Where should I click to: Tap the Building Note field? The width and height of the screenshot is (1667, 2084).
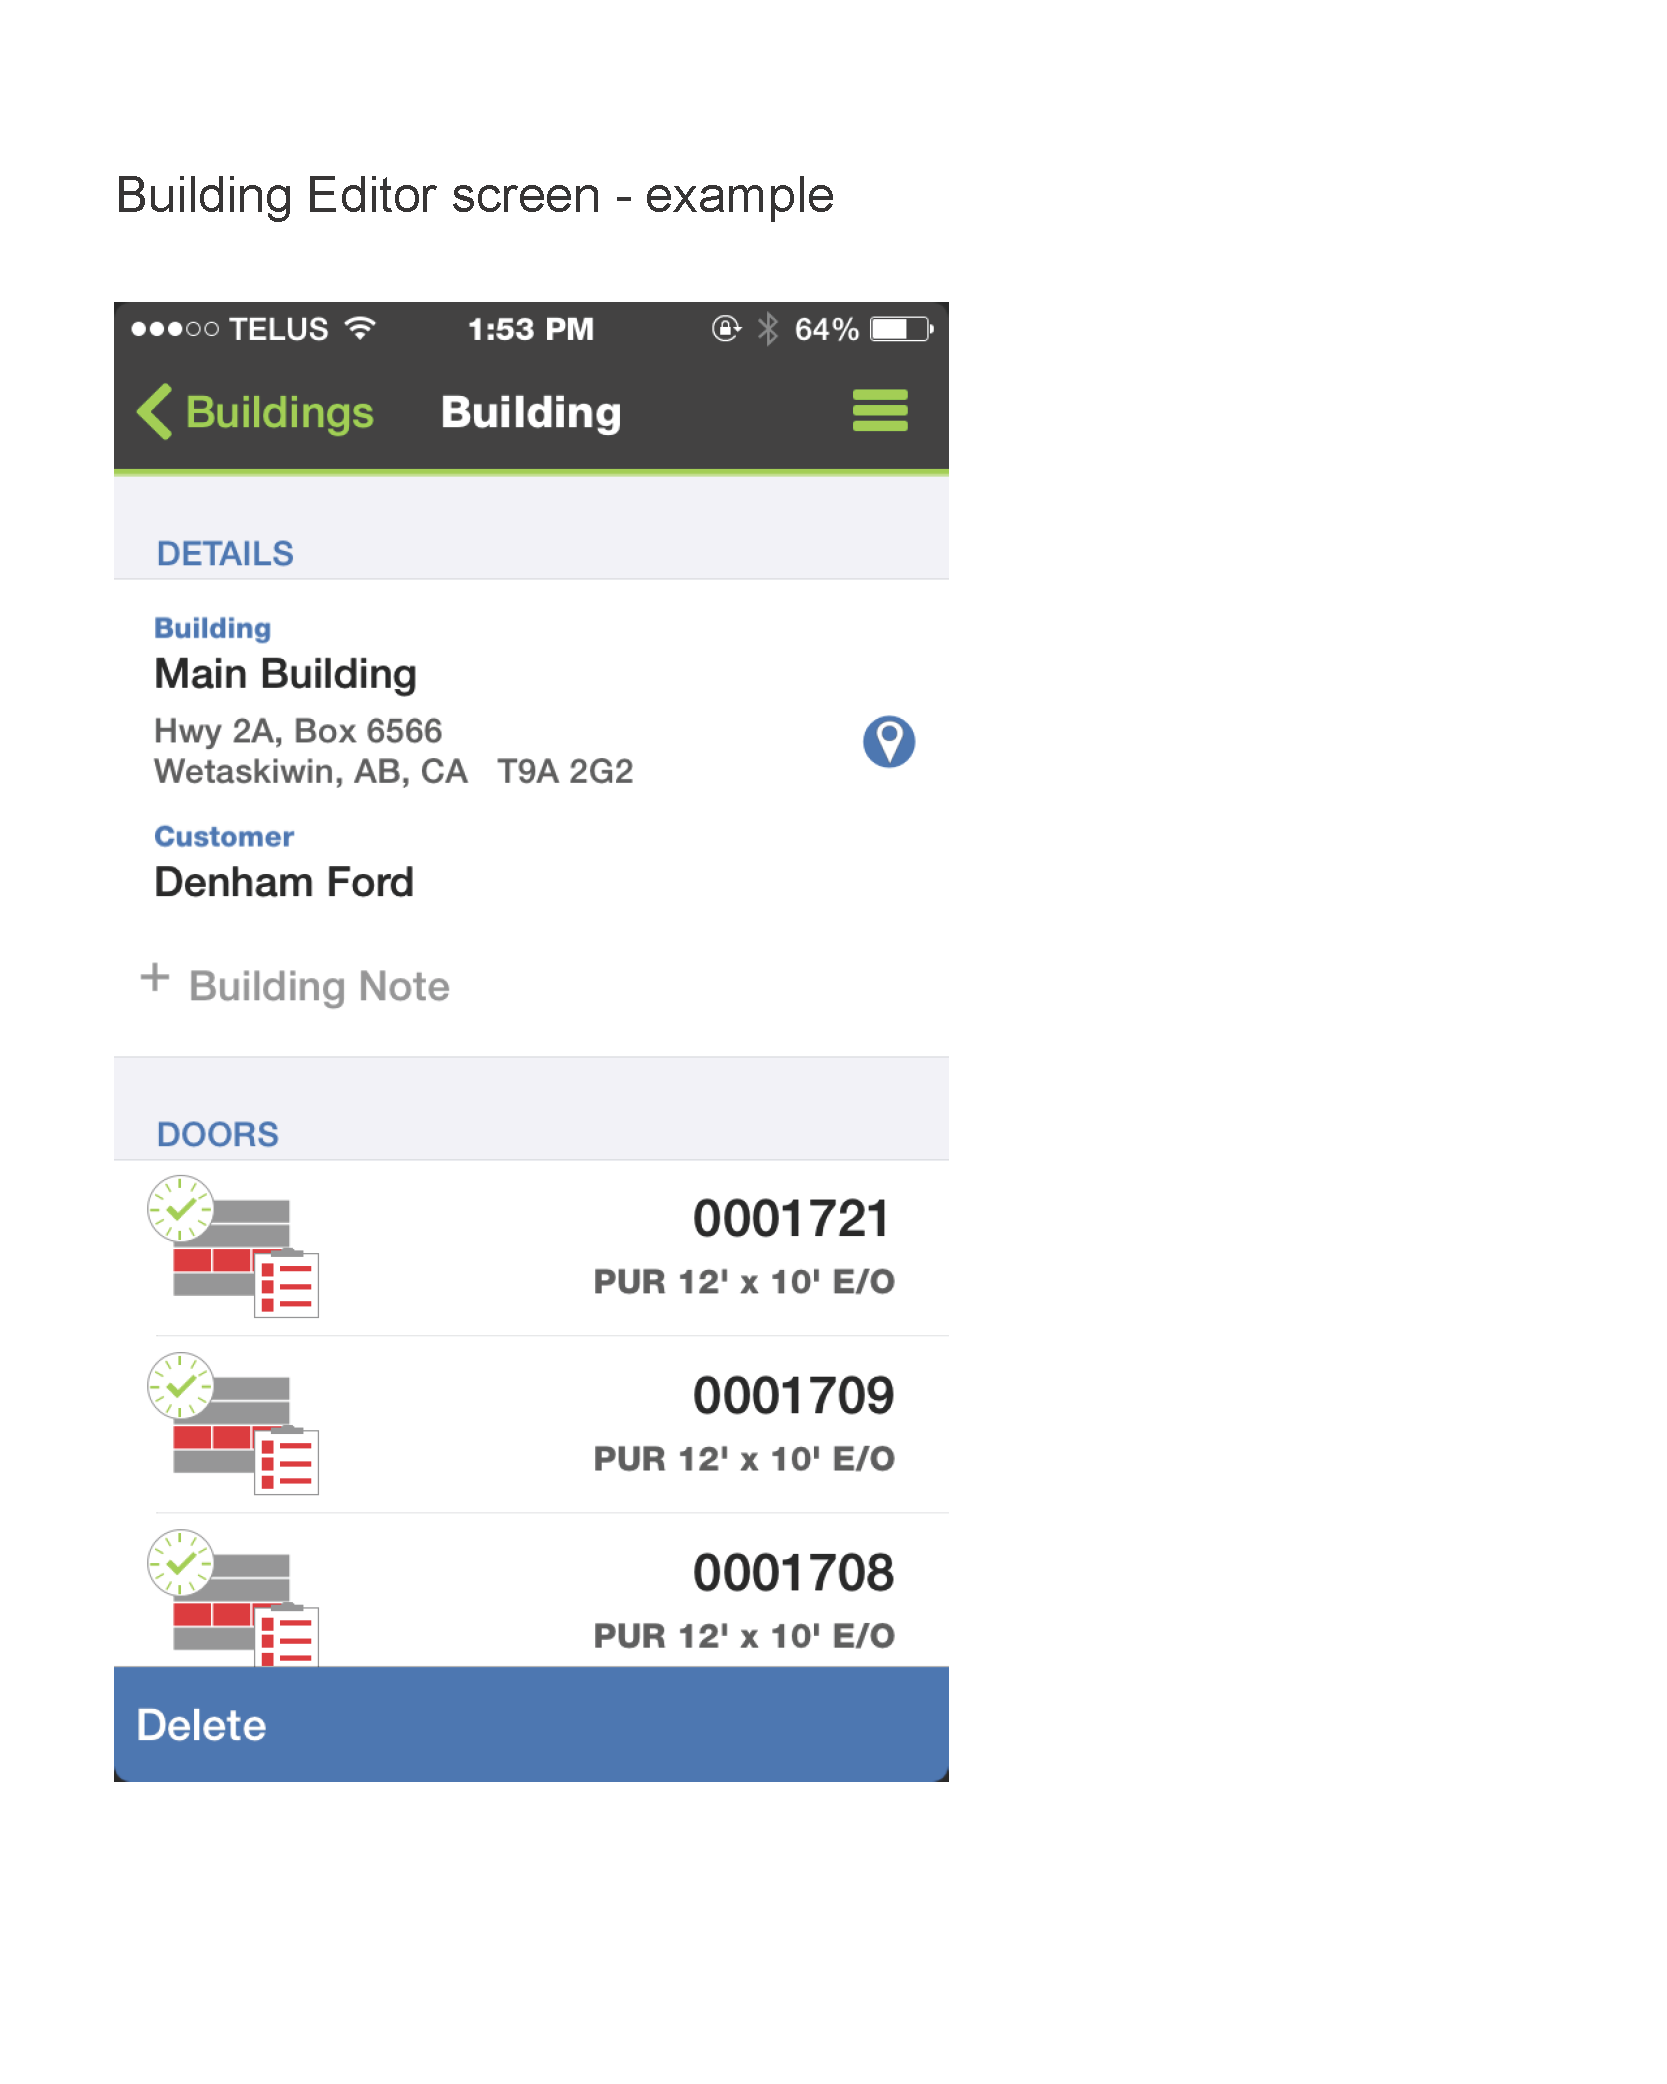pos(319,986)
